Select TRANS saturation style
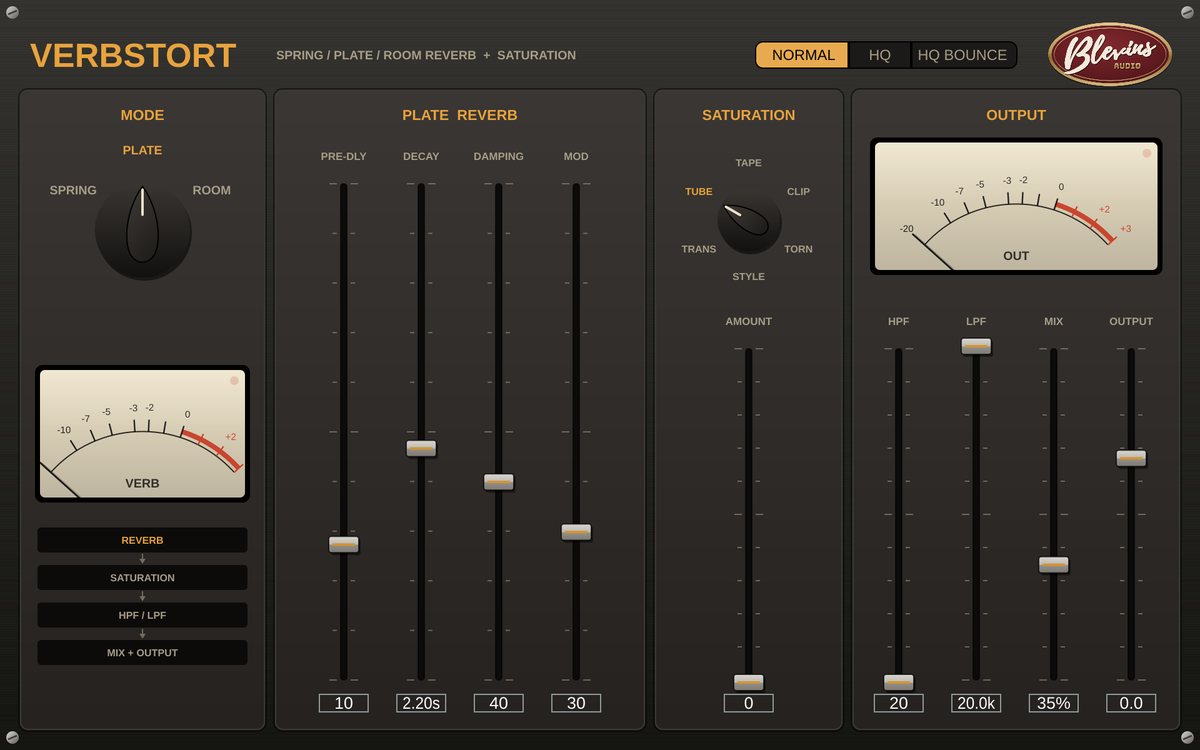 pyautogui.click(x=699, y=249)
